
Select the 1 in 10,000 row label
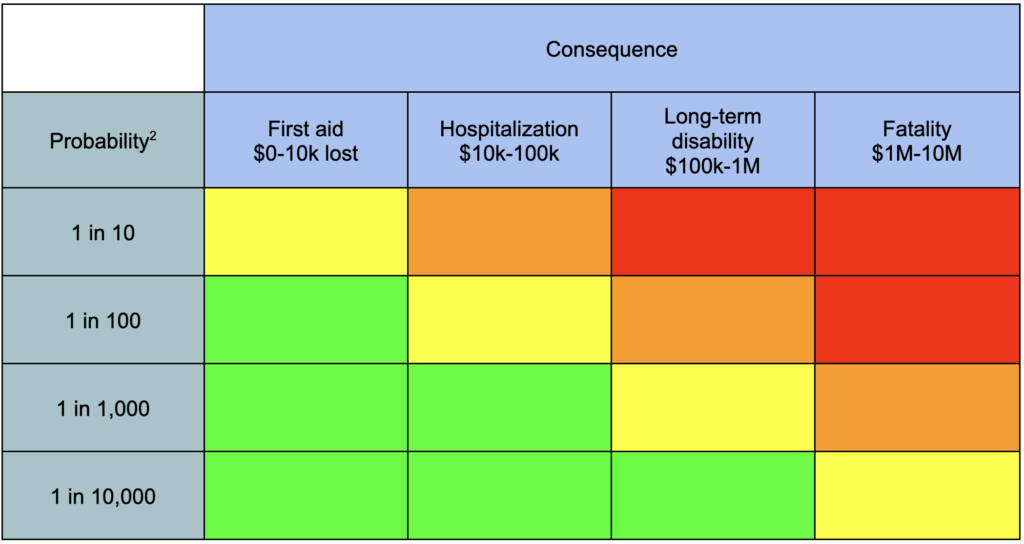[102, 496]
